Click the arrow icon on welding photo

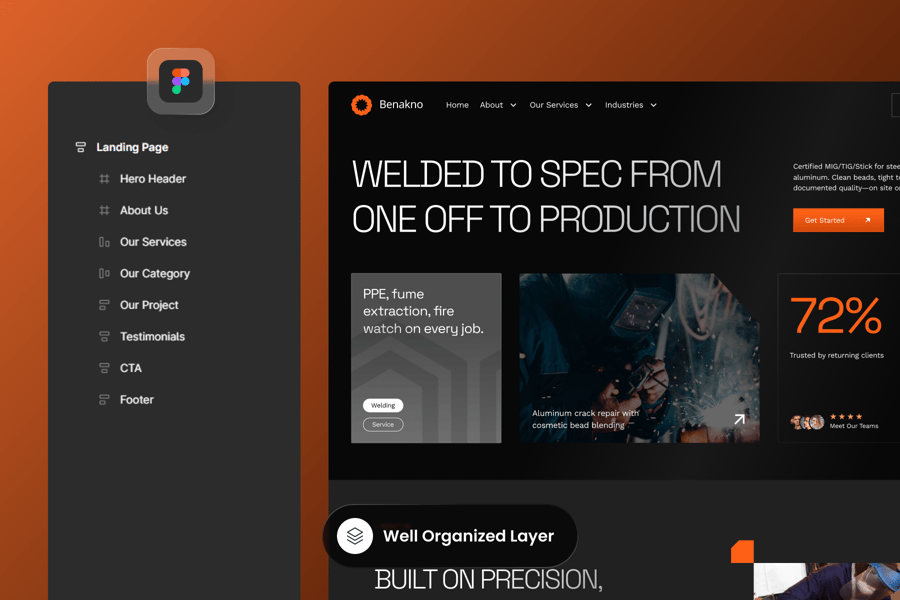tap(739, 419)
